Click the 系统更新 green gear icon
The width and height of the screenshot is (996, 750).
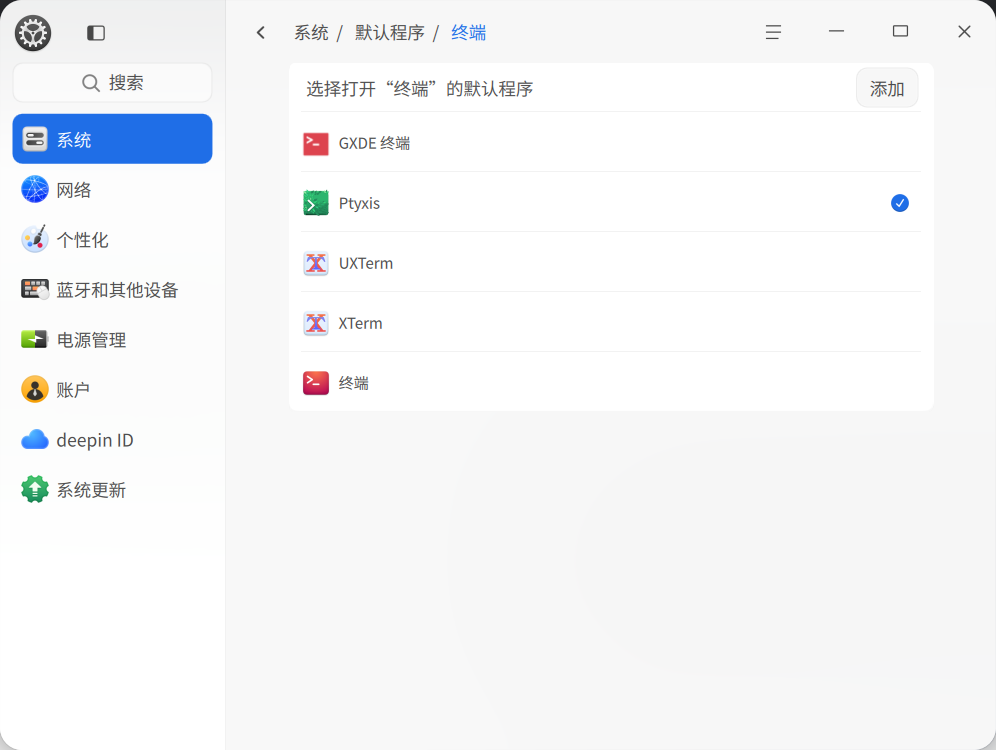coord(35,489)
